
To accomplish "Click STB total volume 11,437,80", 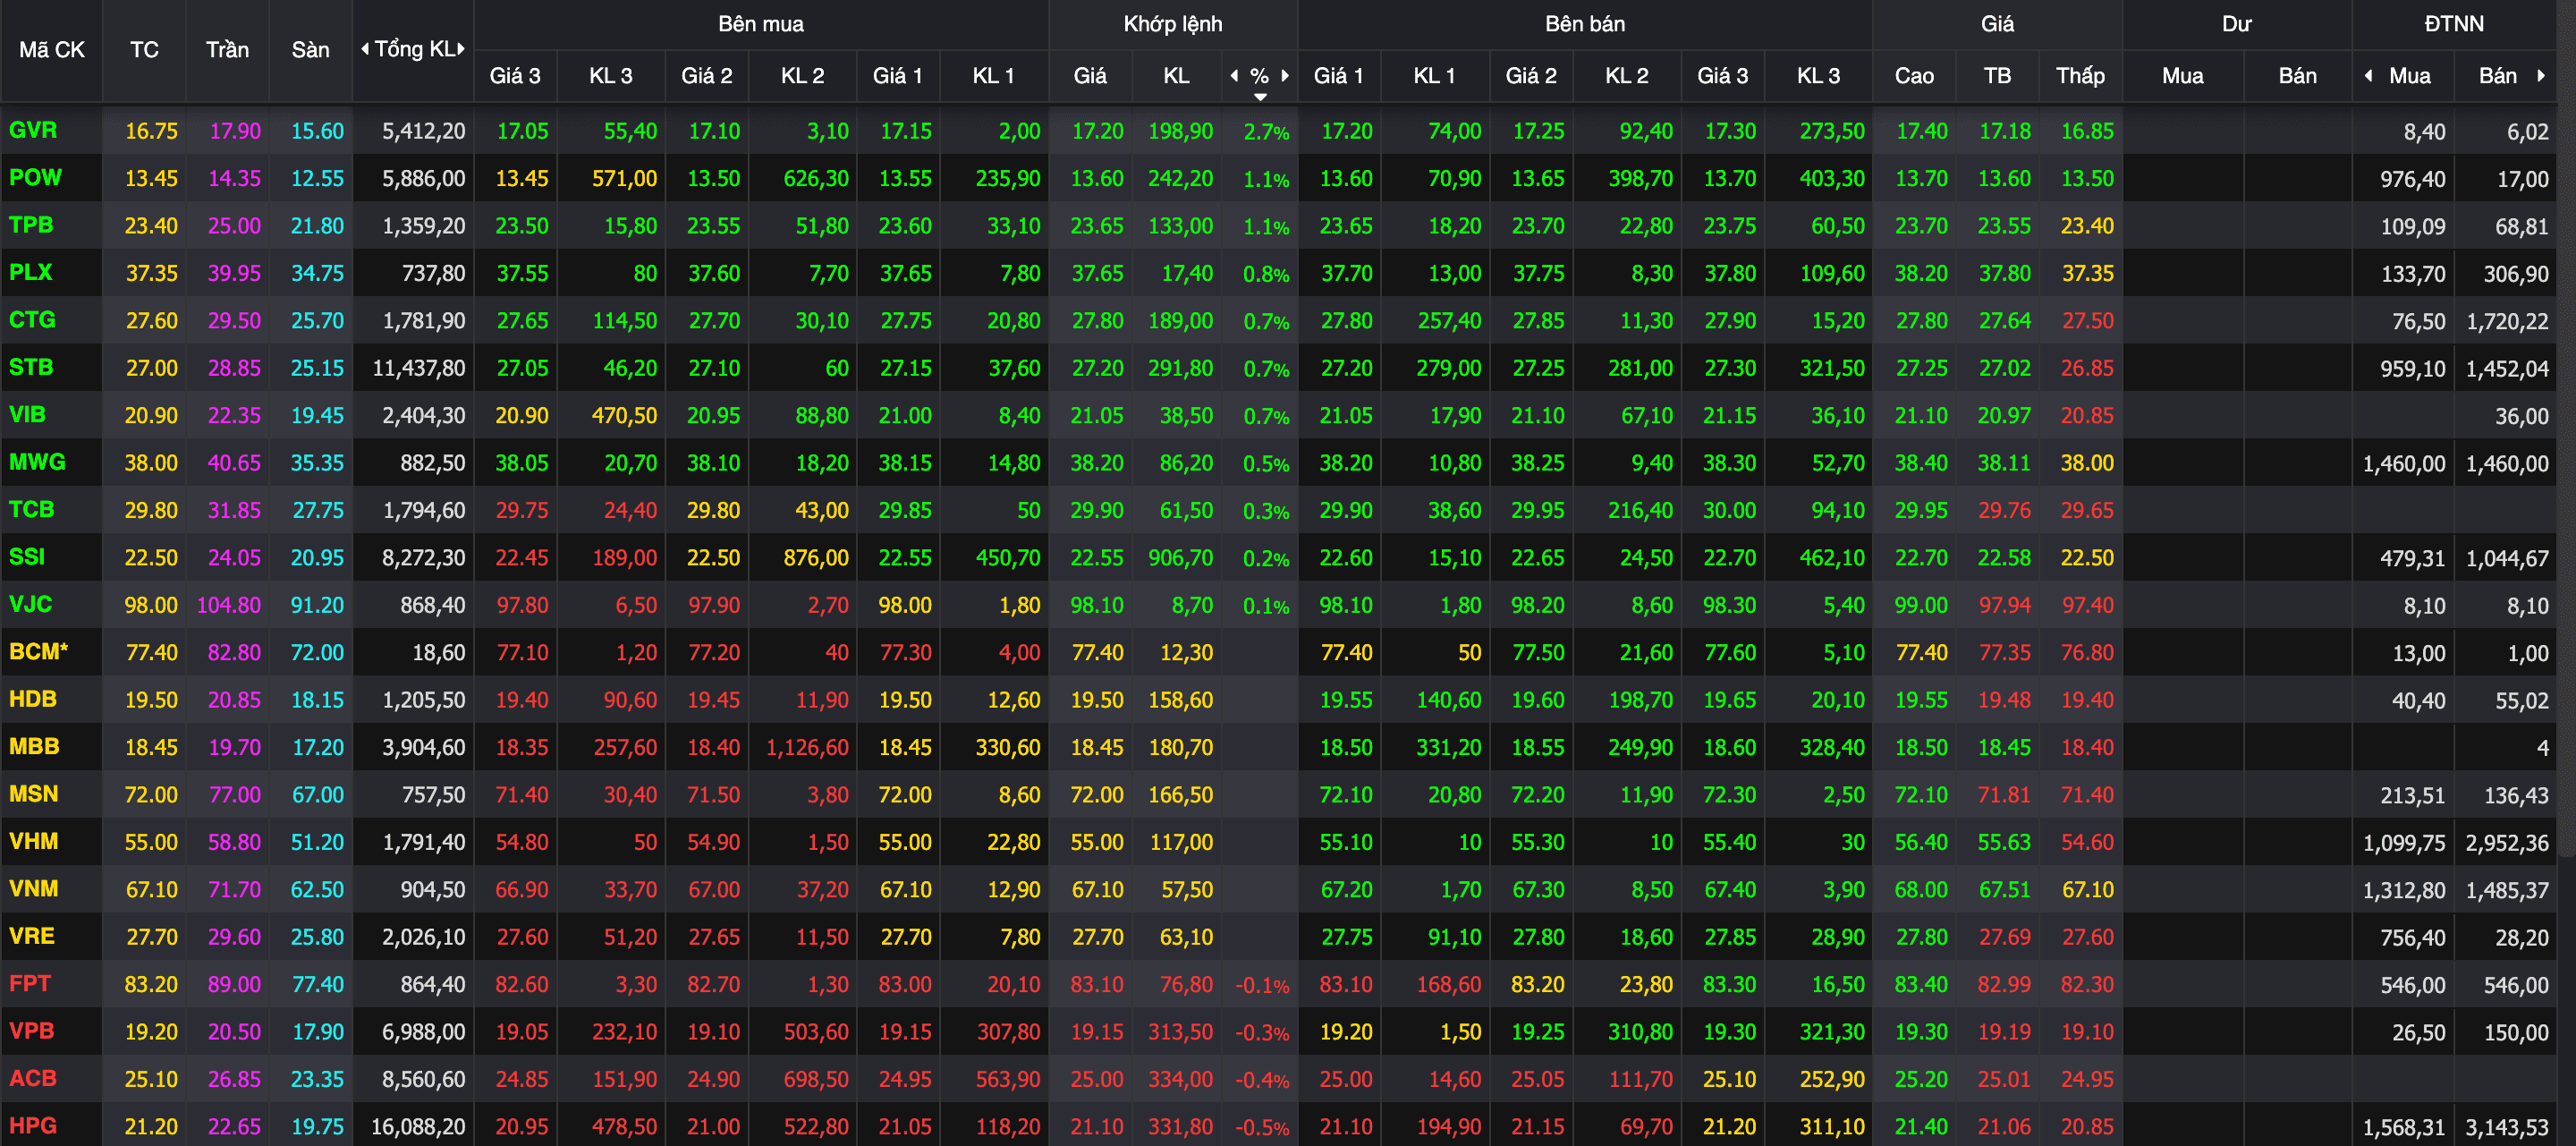I will (418, 368).
